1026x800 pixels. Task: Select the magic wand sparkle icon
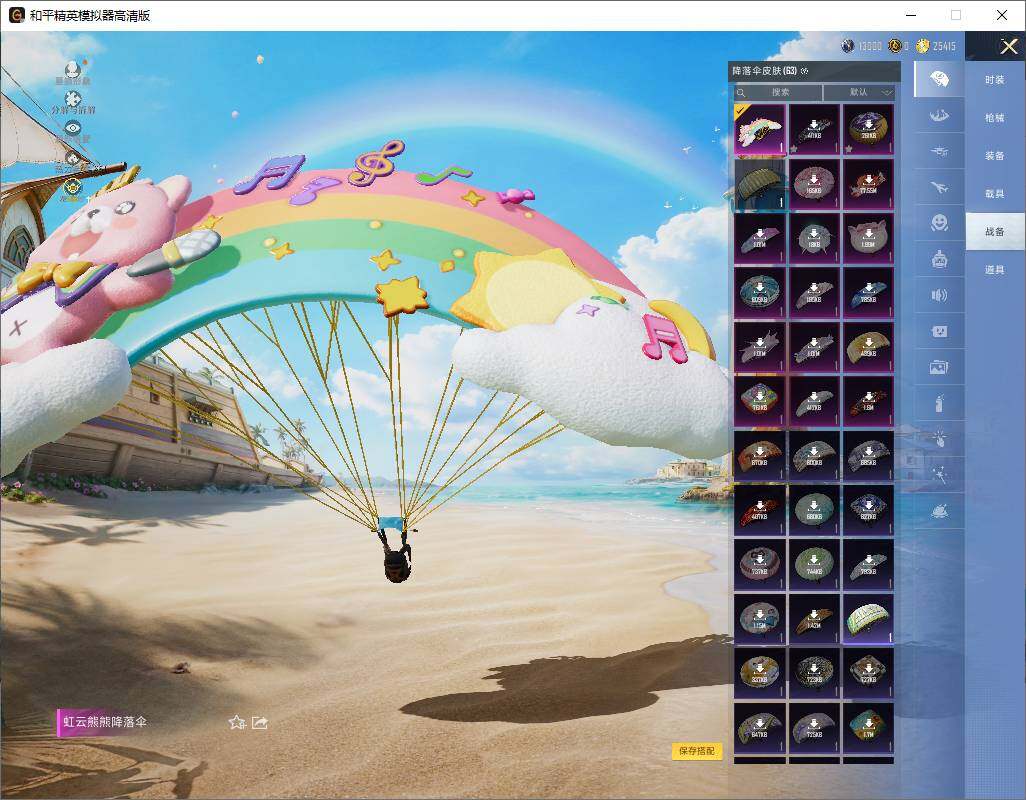click(939, 474)
